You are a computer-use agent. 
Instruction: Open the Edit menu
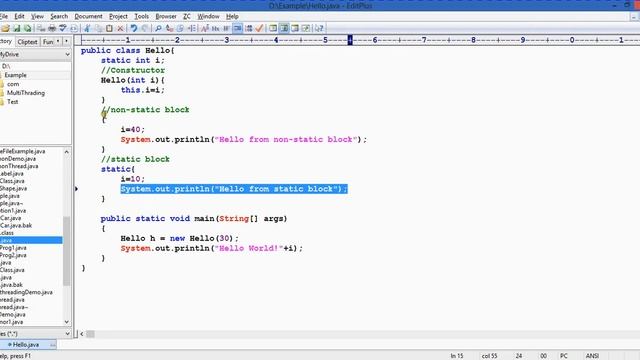19,16
